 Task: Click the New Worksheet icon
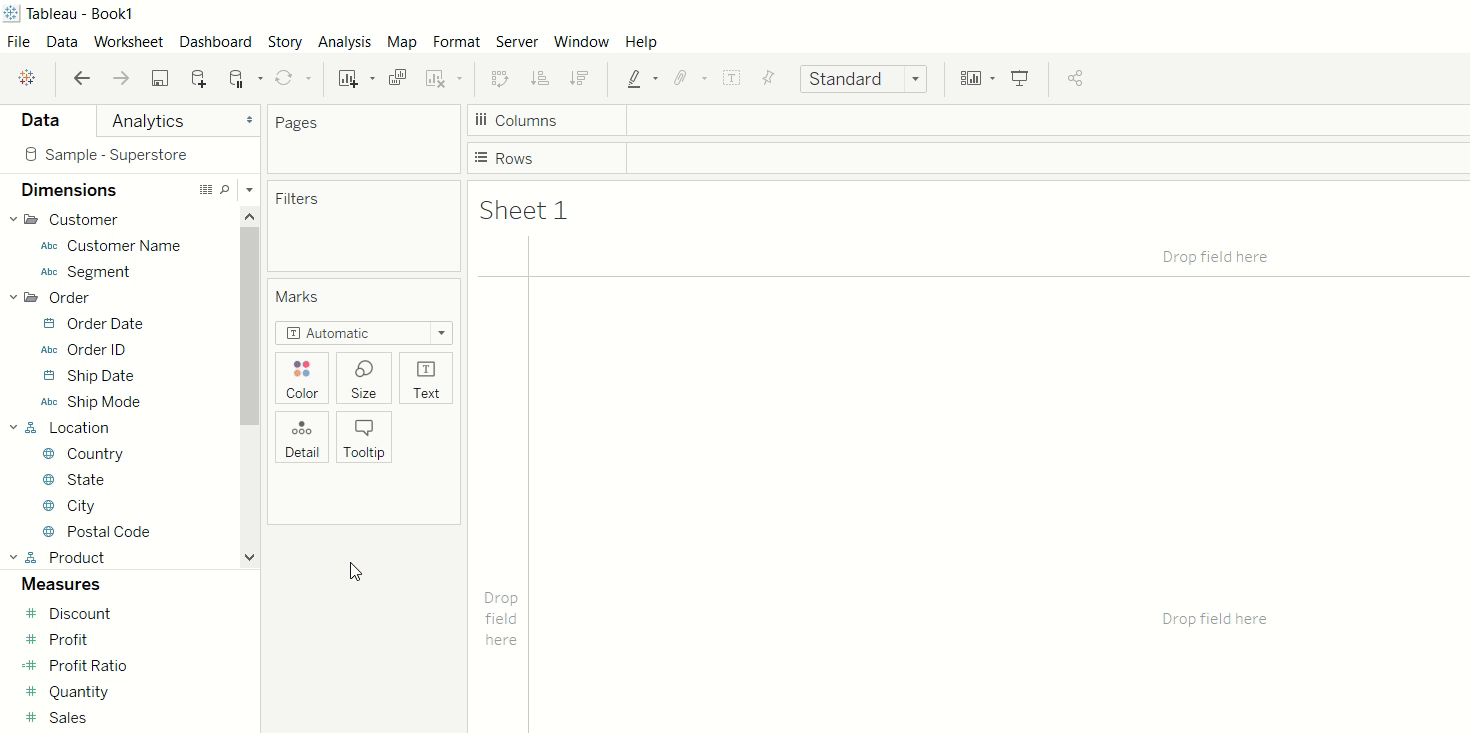(348, 78)
